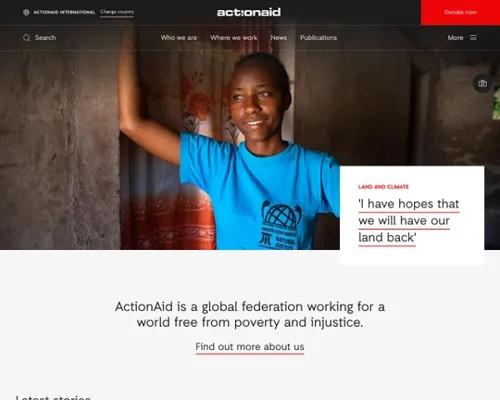Image resolution: width=500 pixels, height=400 pixels.
Task: Follow the Find out more about us link
Action: (x=250, y=347)
